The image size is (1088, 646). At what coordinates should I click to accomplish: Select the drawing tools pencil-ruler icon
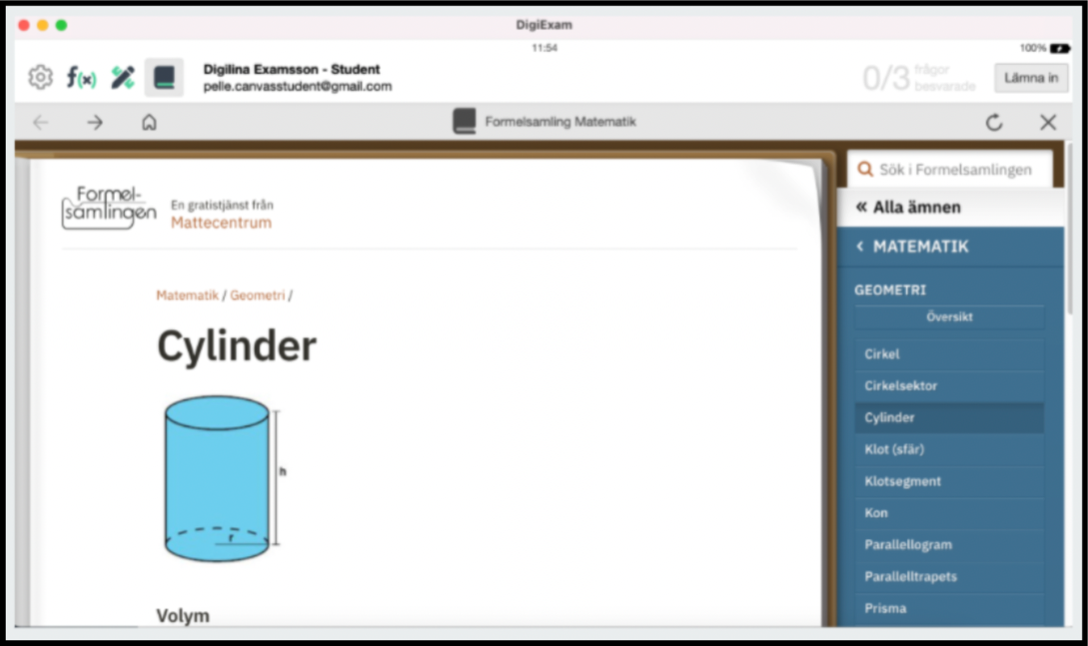pyautogui.click(x=123, y=77)
